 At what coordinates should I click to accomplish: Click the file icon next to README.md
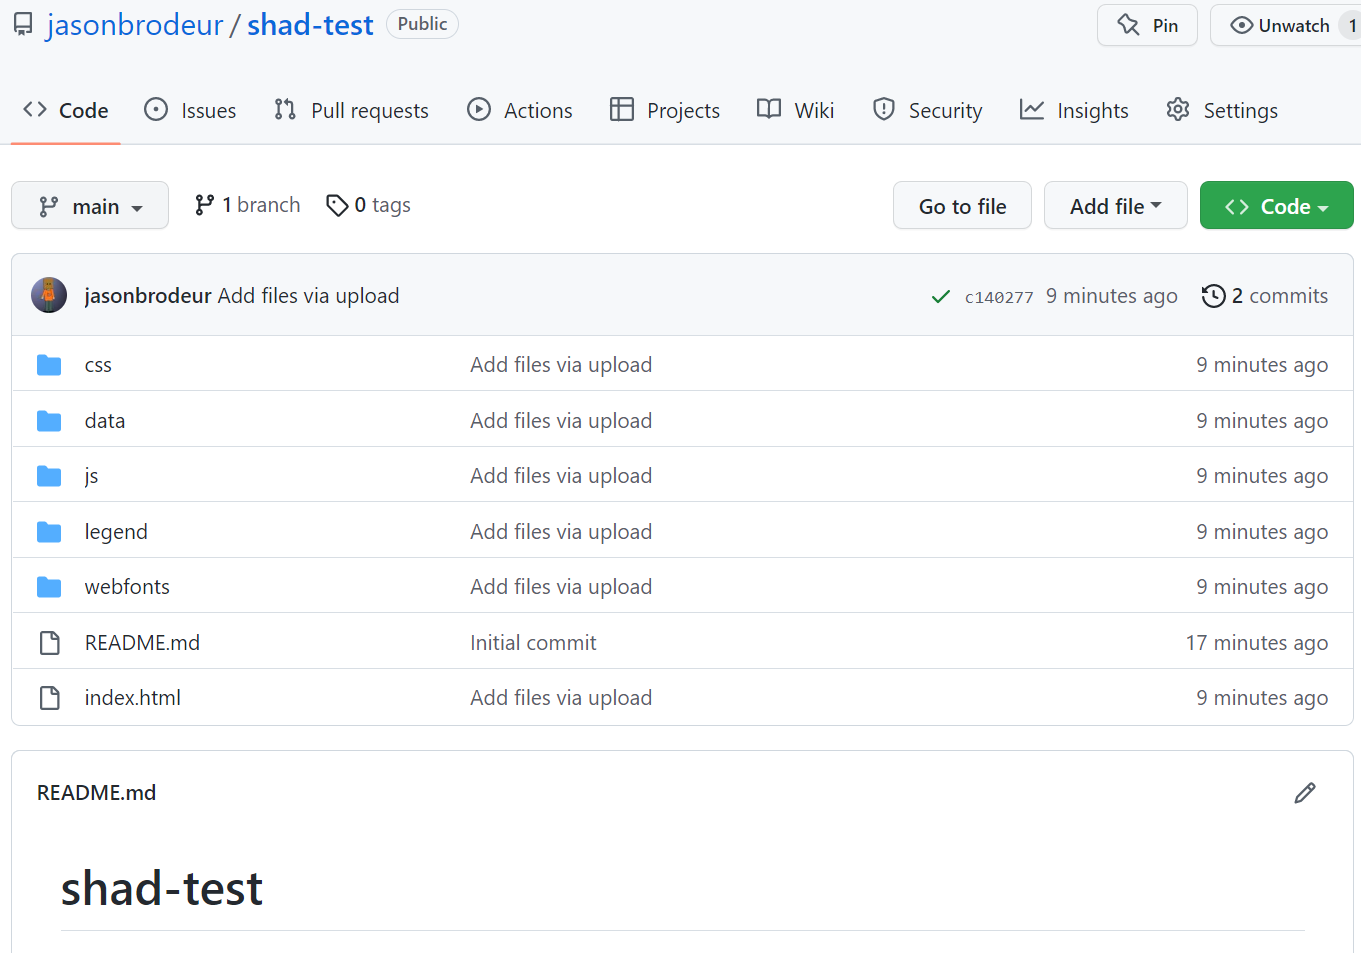point(49,643)
